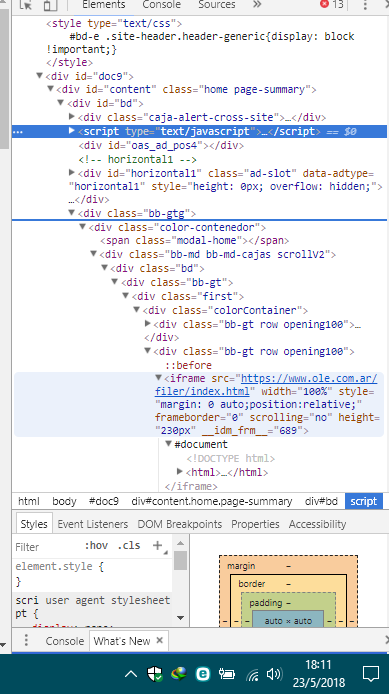Expand the html element inside iframe
This screenshot has height=694, width=389.
pos(180,472)
